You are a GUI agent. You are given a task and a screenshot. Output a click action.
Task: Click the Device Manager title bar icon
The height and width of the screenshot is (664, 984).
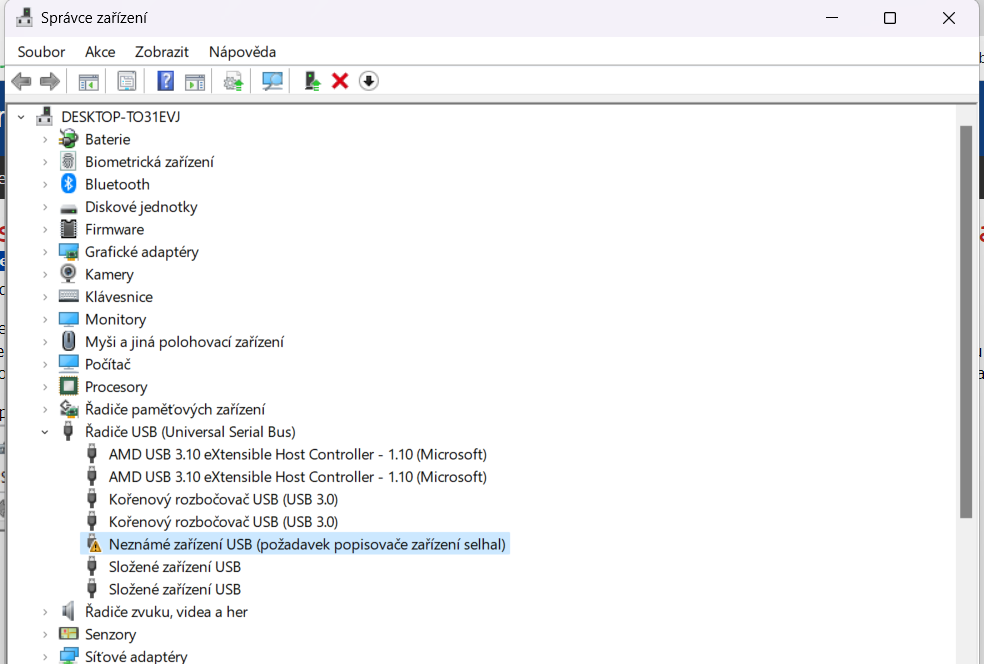[24, 18]
